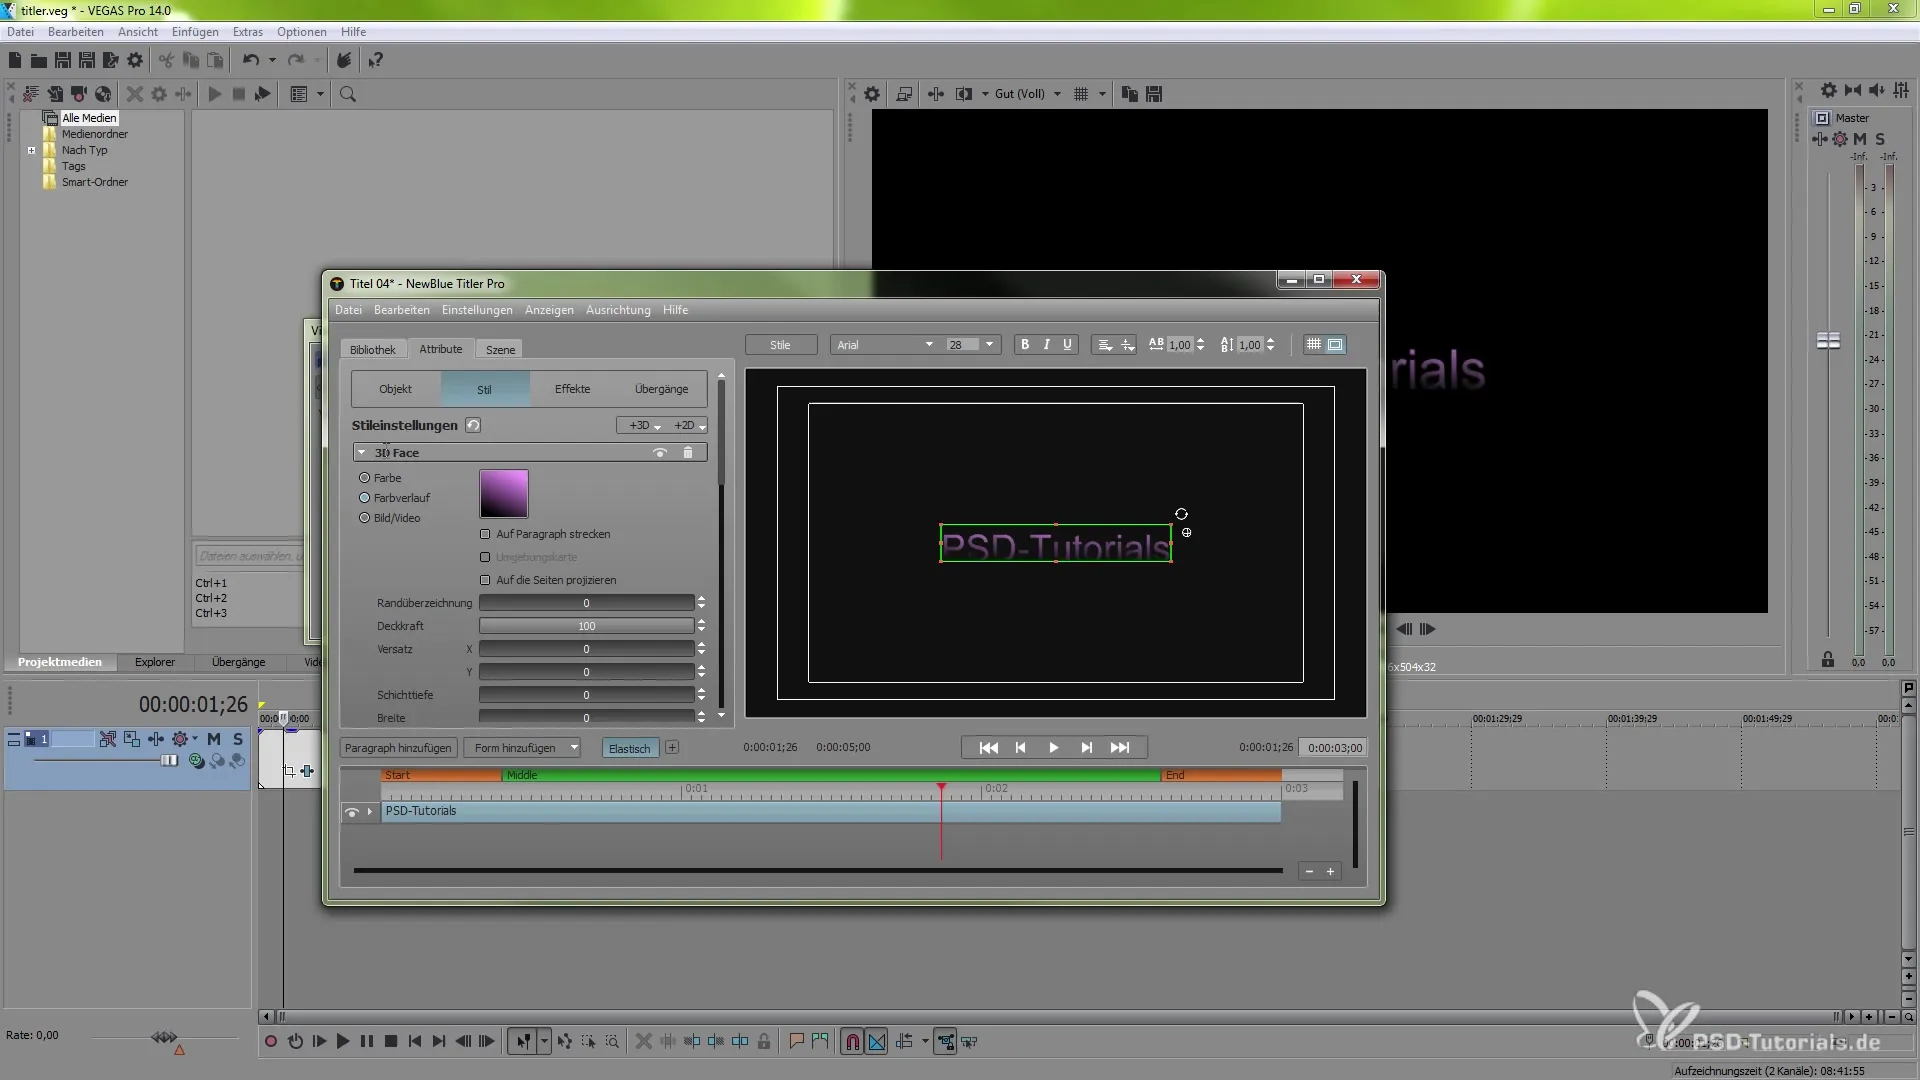Toggle bold text formatting in Titler Pro
The height and width of the screenshot is (1080, 1920).
tap(1025, 345)
